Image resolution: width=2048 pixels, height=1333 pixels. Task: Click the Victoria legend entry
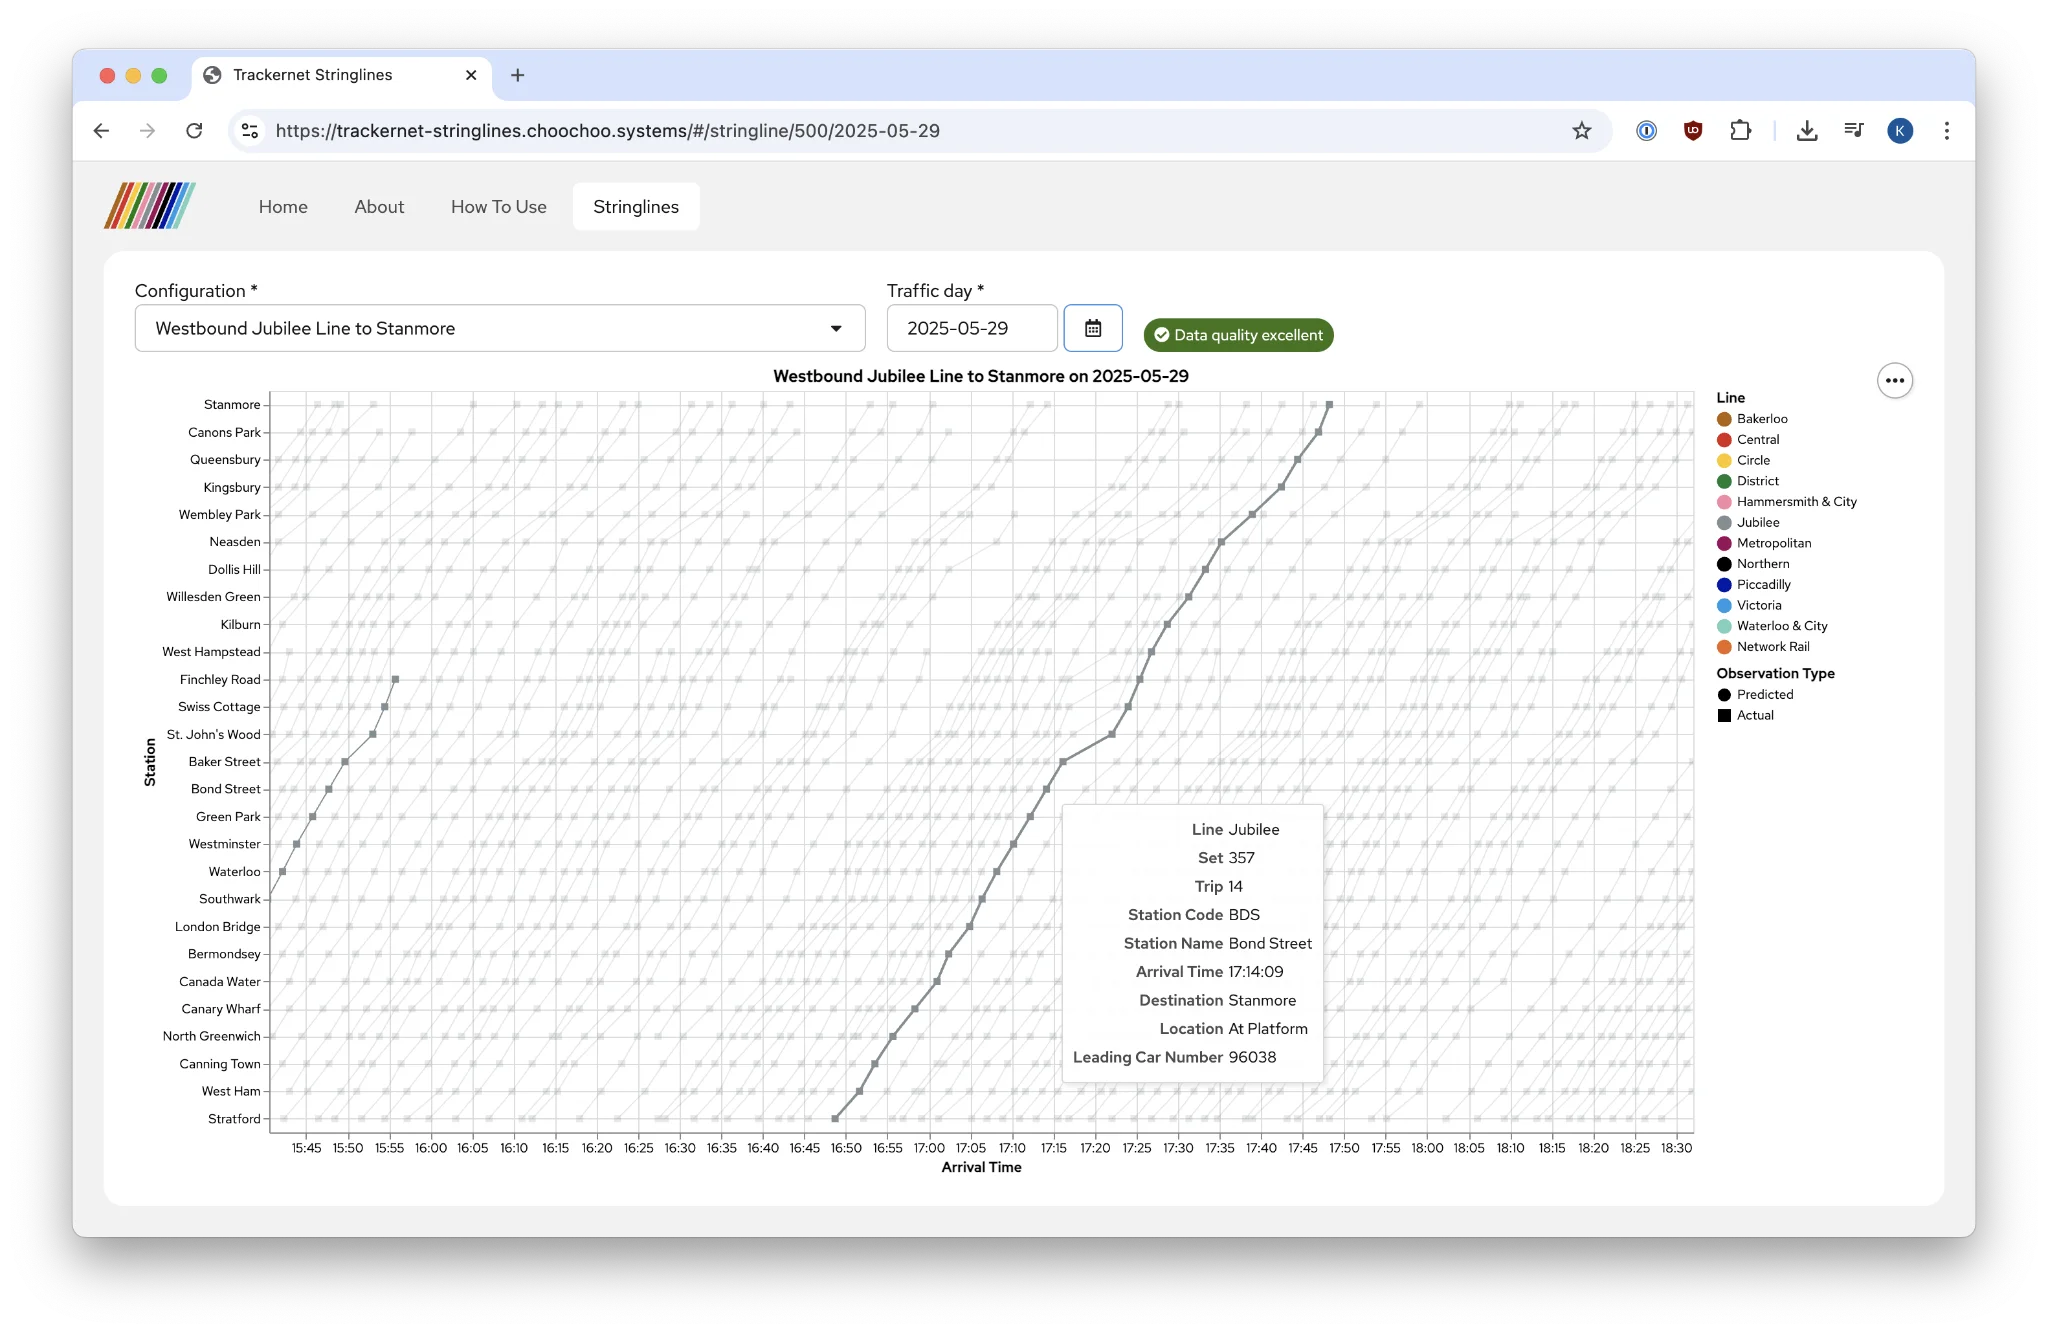point(1749,605)
